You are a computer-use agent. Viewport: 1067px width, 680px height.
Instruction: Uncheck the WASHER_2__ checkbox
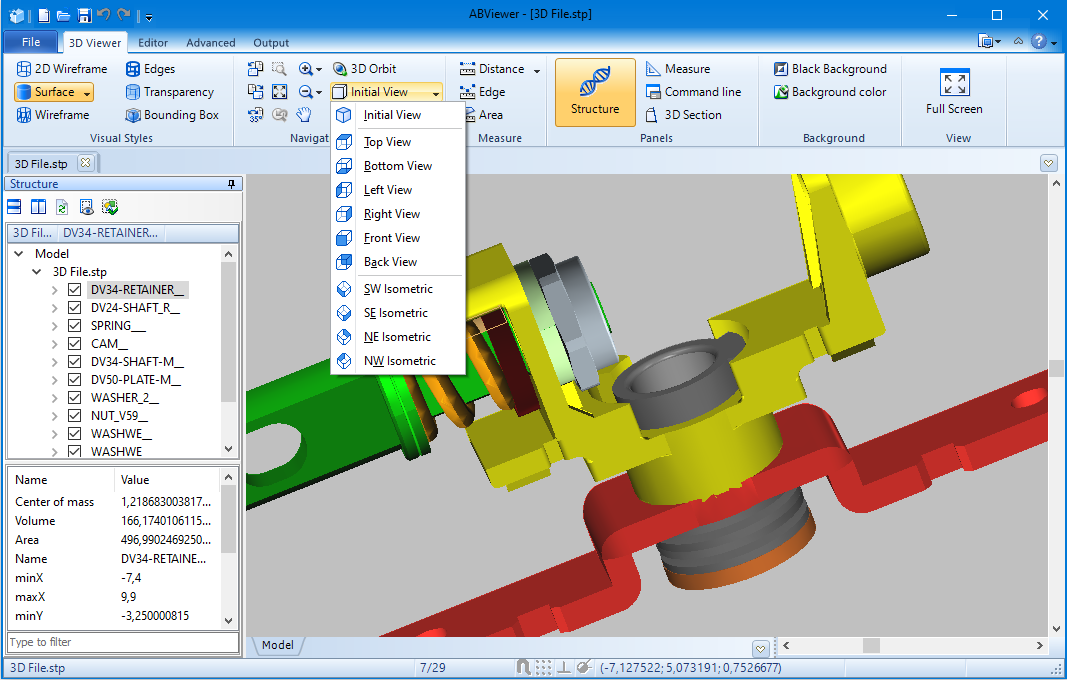click(x=75, y=398)
